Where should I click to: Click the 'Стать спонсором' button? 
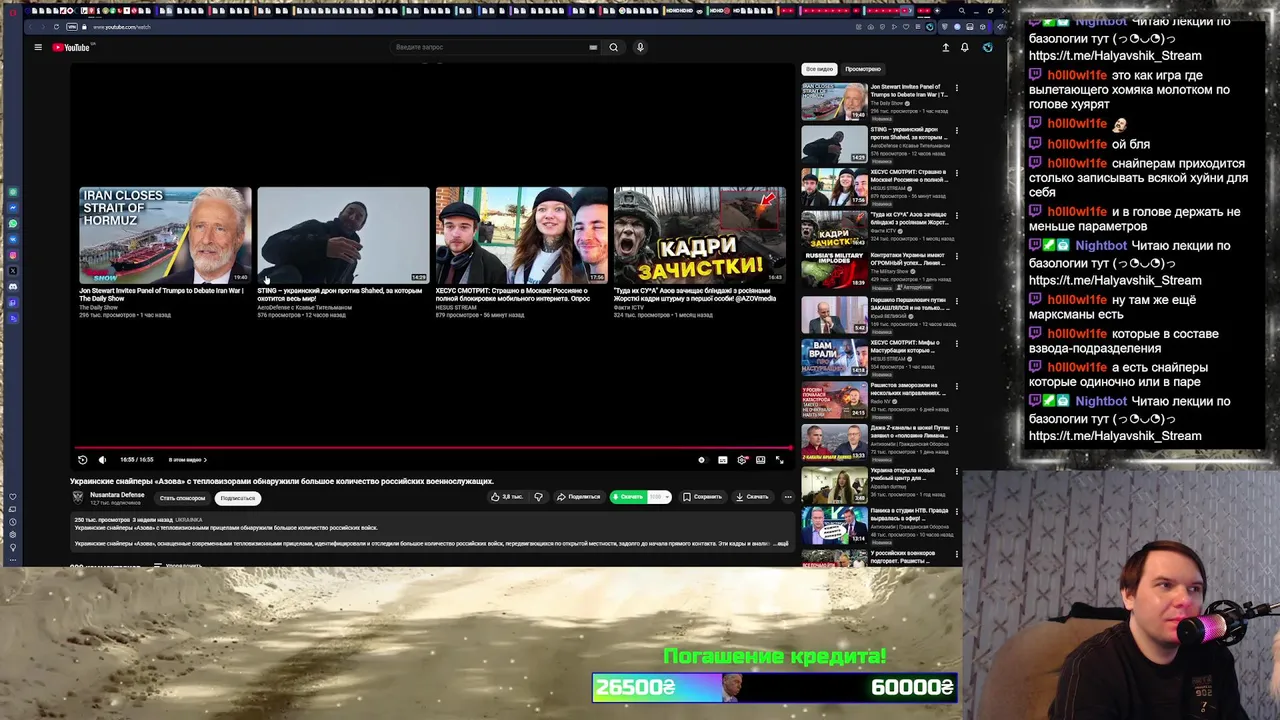[x=182, y=498]
